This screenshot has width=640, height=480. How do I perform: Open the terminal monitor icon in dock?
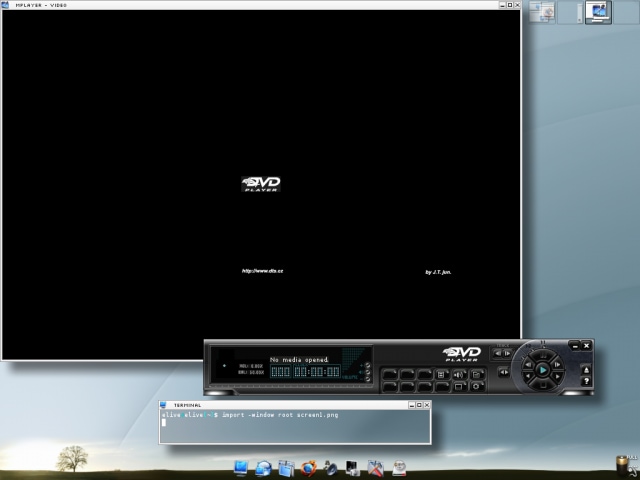(240, 468)
